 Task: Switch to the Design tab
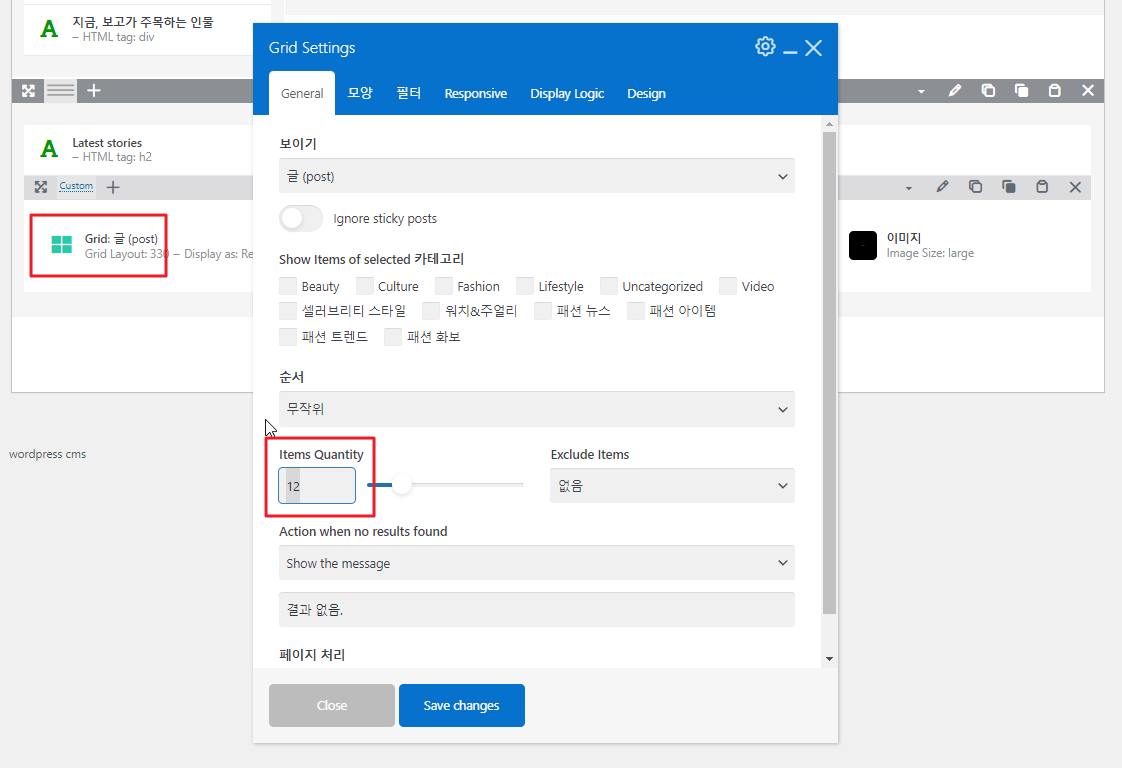point(646,94)
